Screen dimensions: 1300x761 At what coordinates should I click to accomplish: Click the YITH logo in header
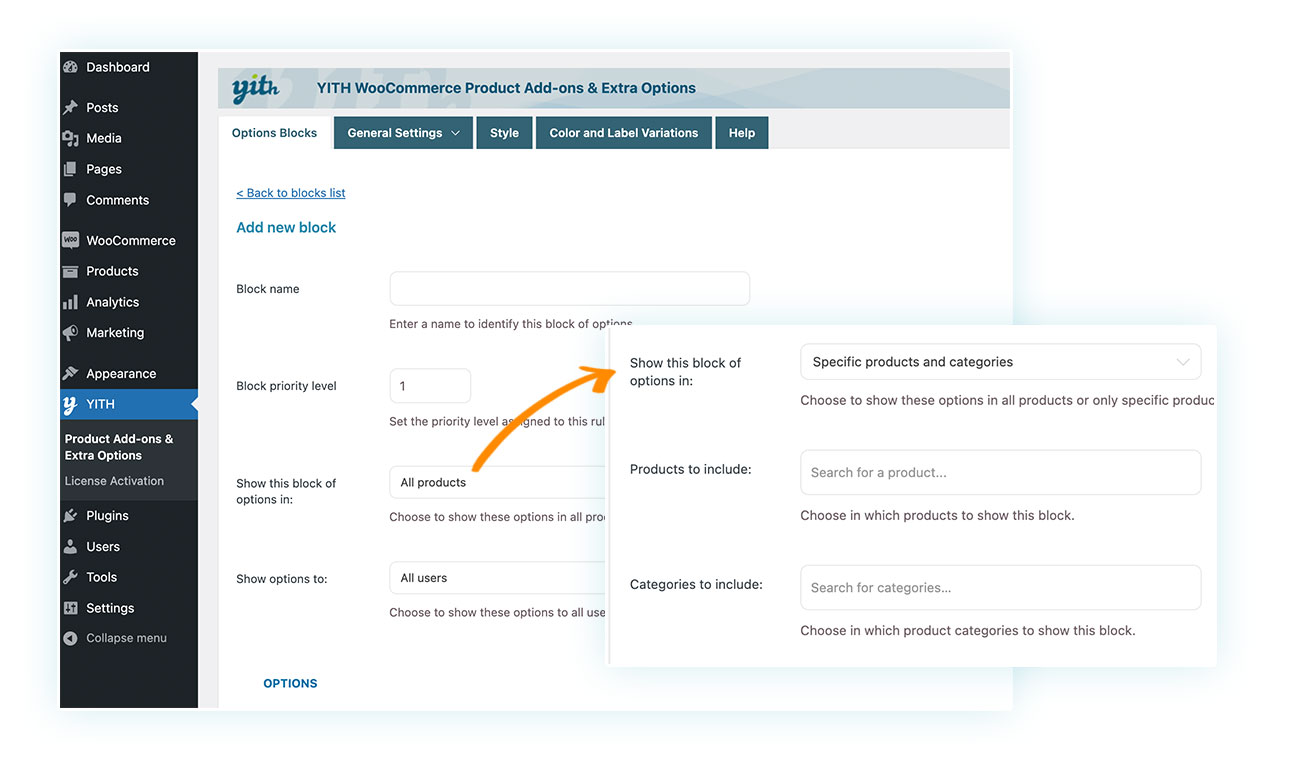coord(255,88)
